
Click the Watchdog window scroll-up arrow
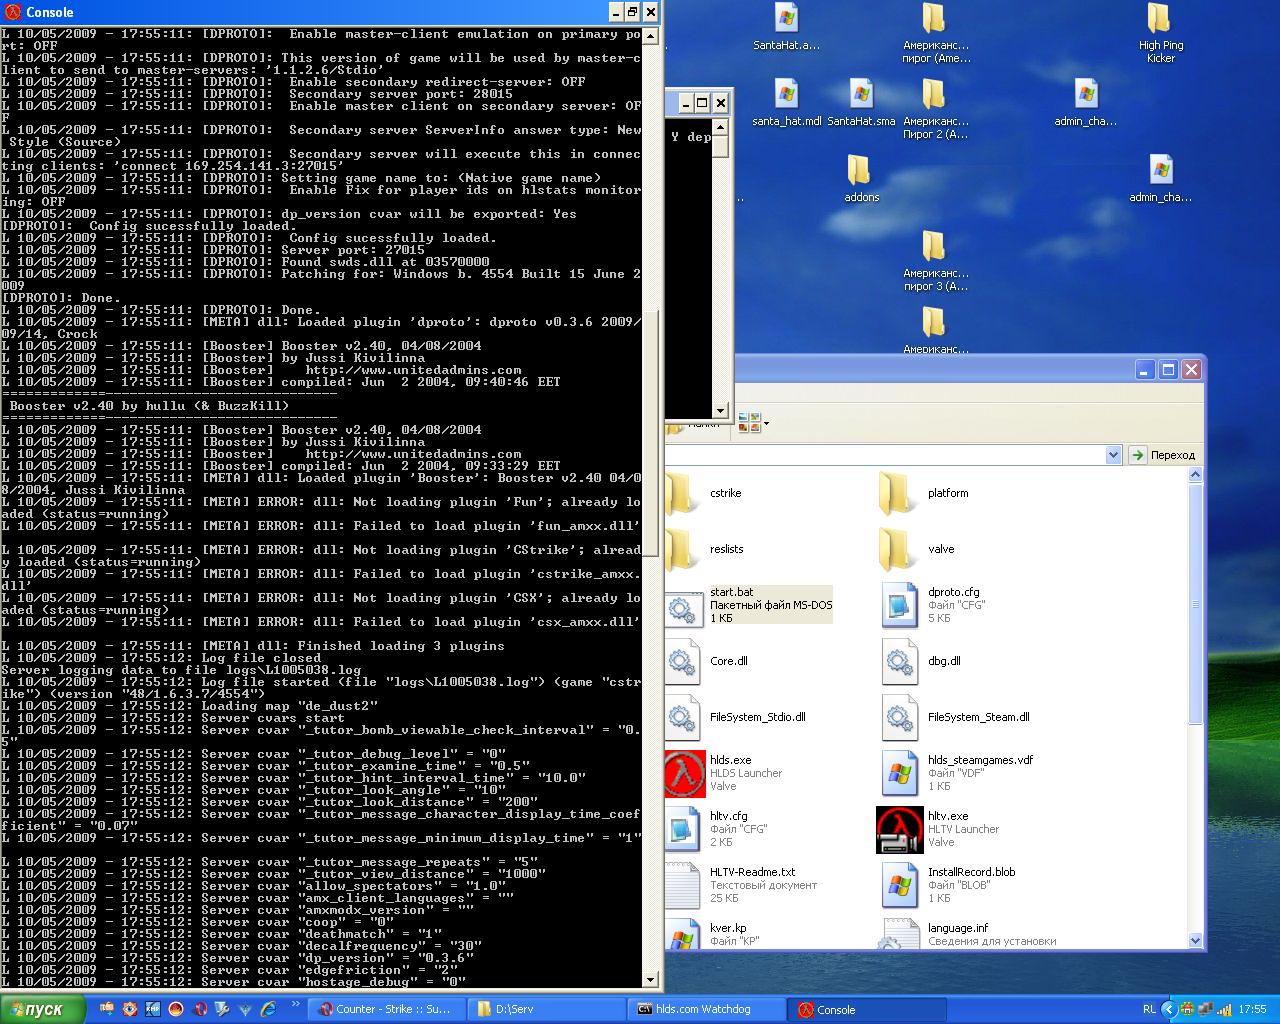(x=720, y=126)
